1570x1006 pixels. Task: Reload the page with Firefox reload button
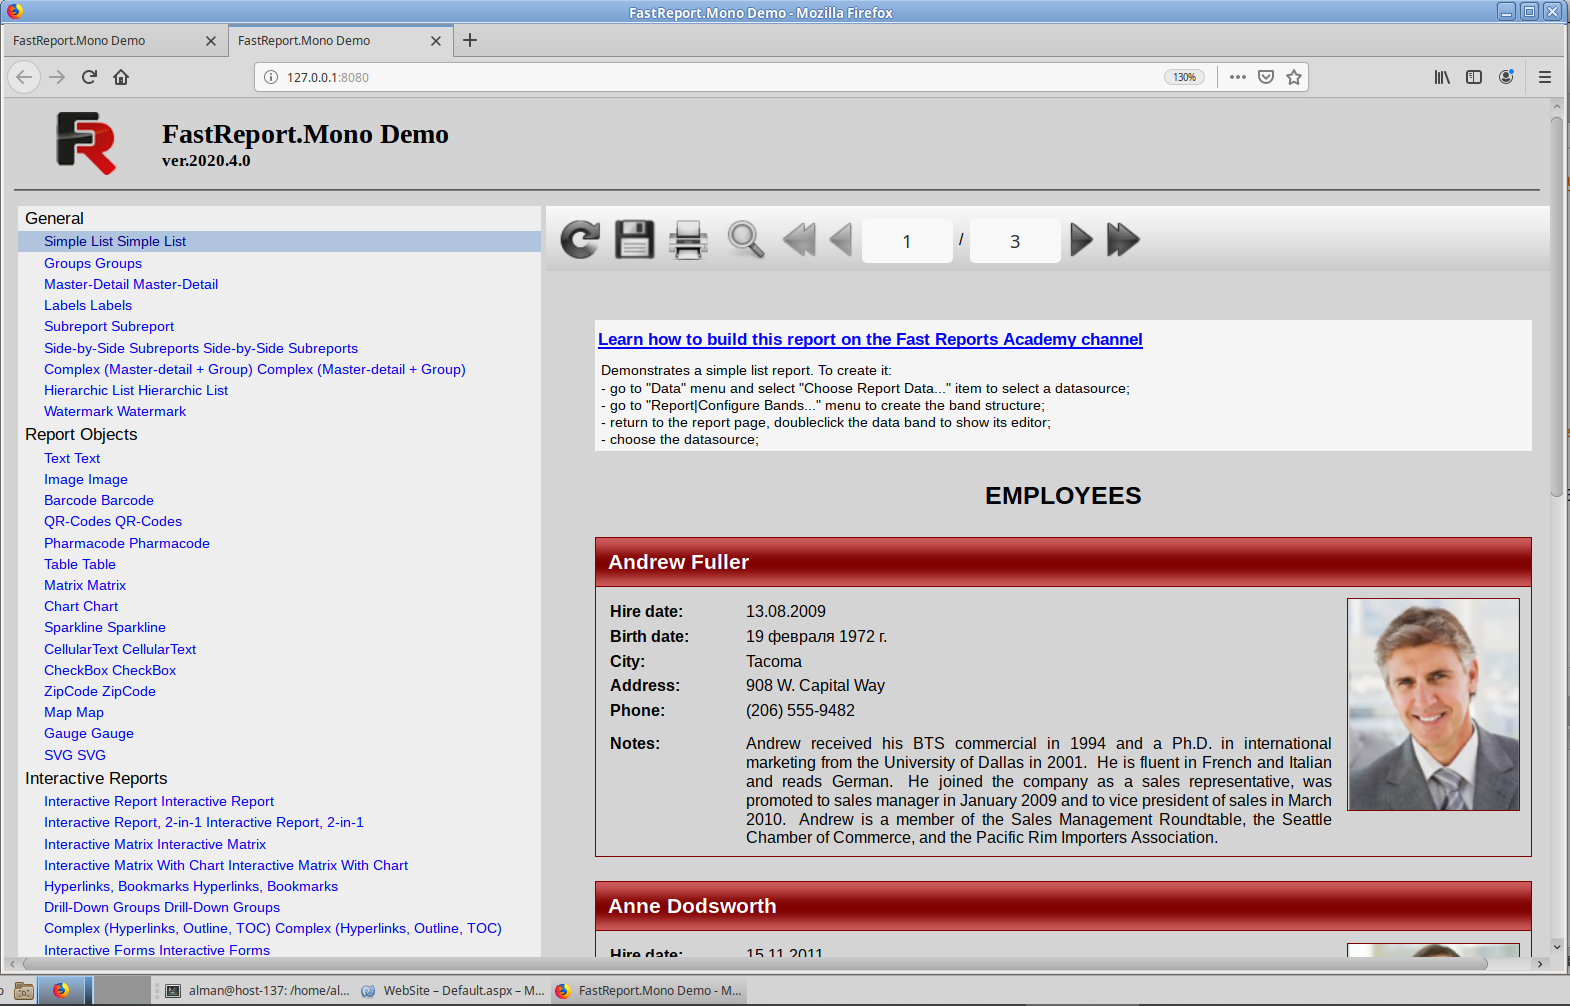[89, 77]
